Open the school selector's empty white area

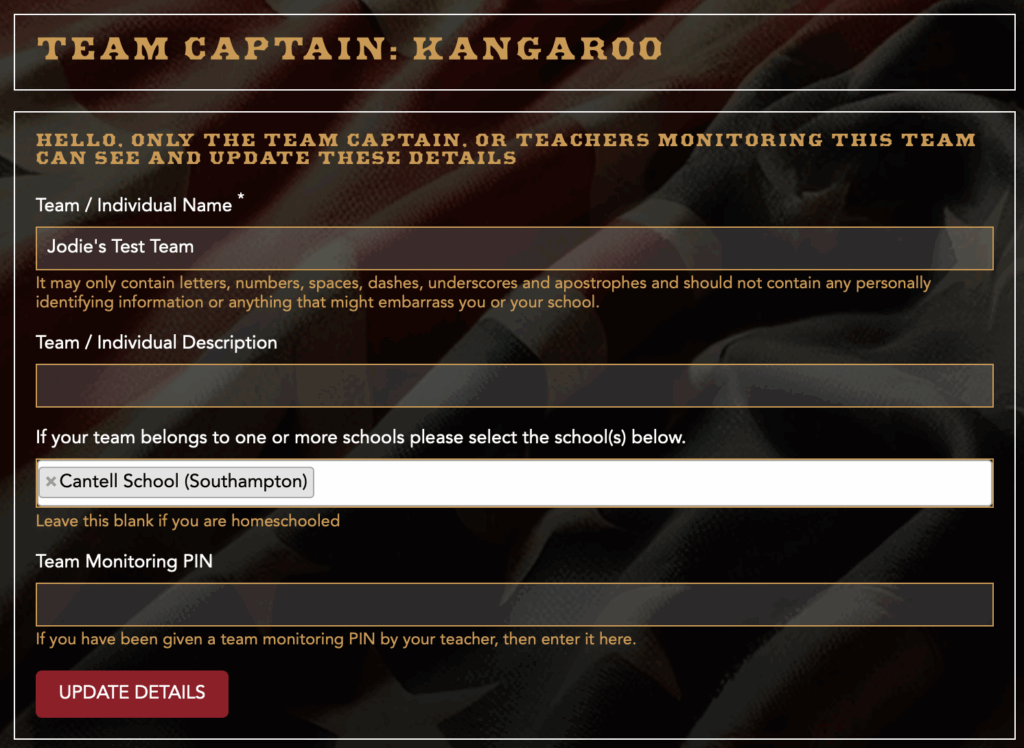[653, 483]
